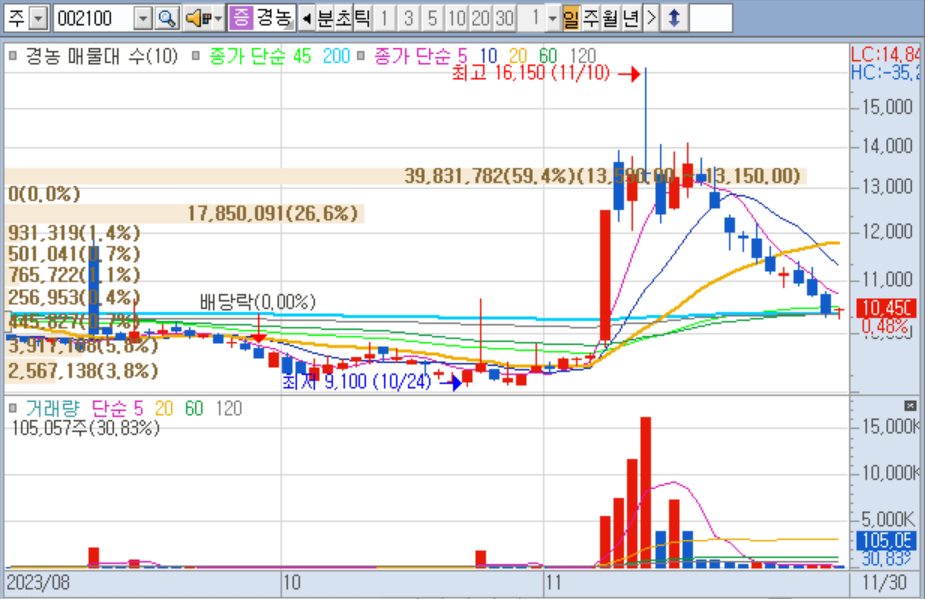Open the 주 market type dropdown
This screenshot has width=925, height=599.
[38, 19]
